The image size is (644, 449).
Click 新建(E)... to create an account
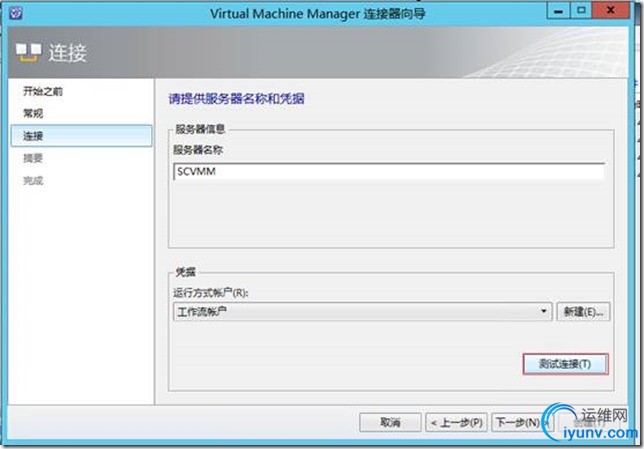tap(583, 312)
